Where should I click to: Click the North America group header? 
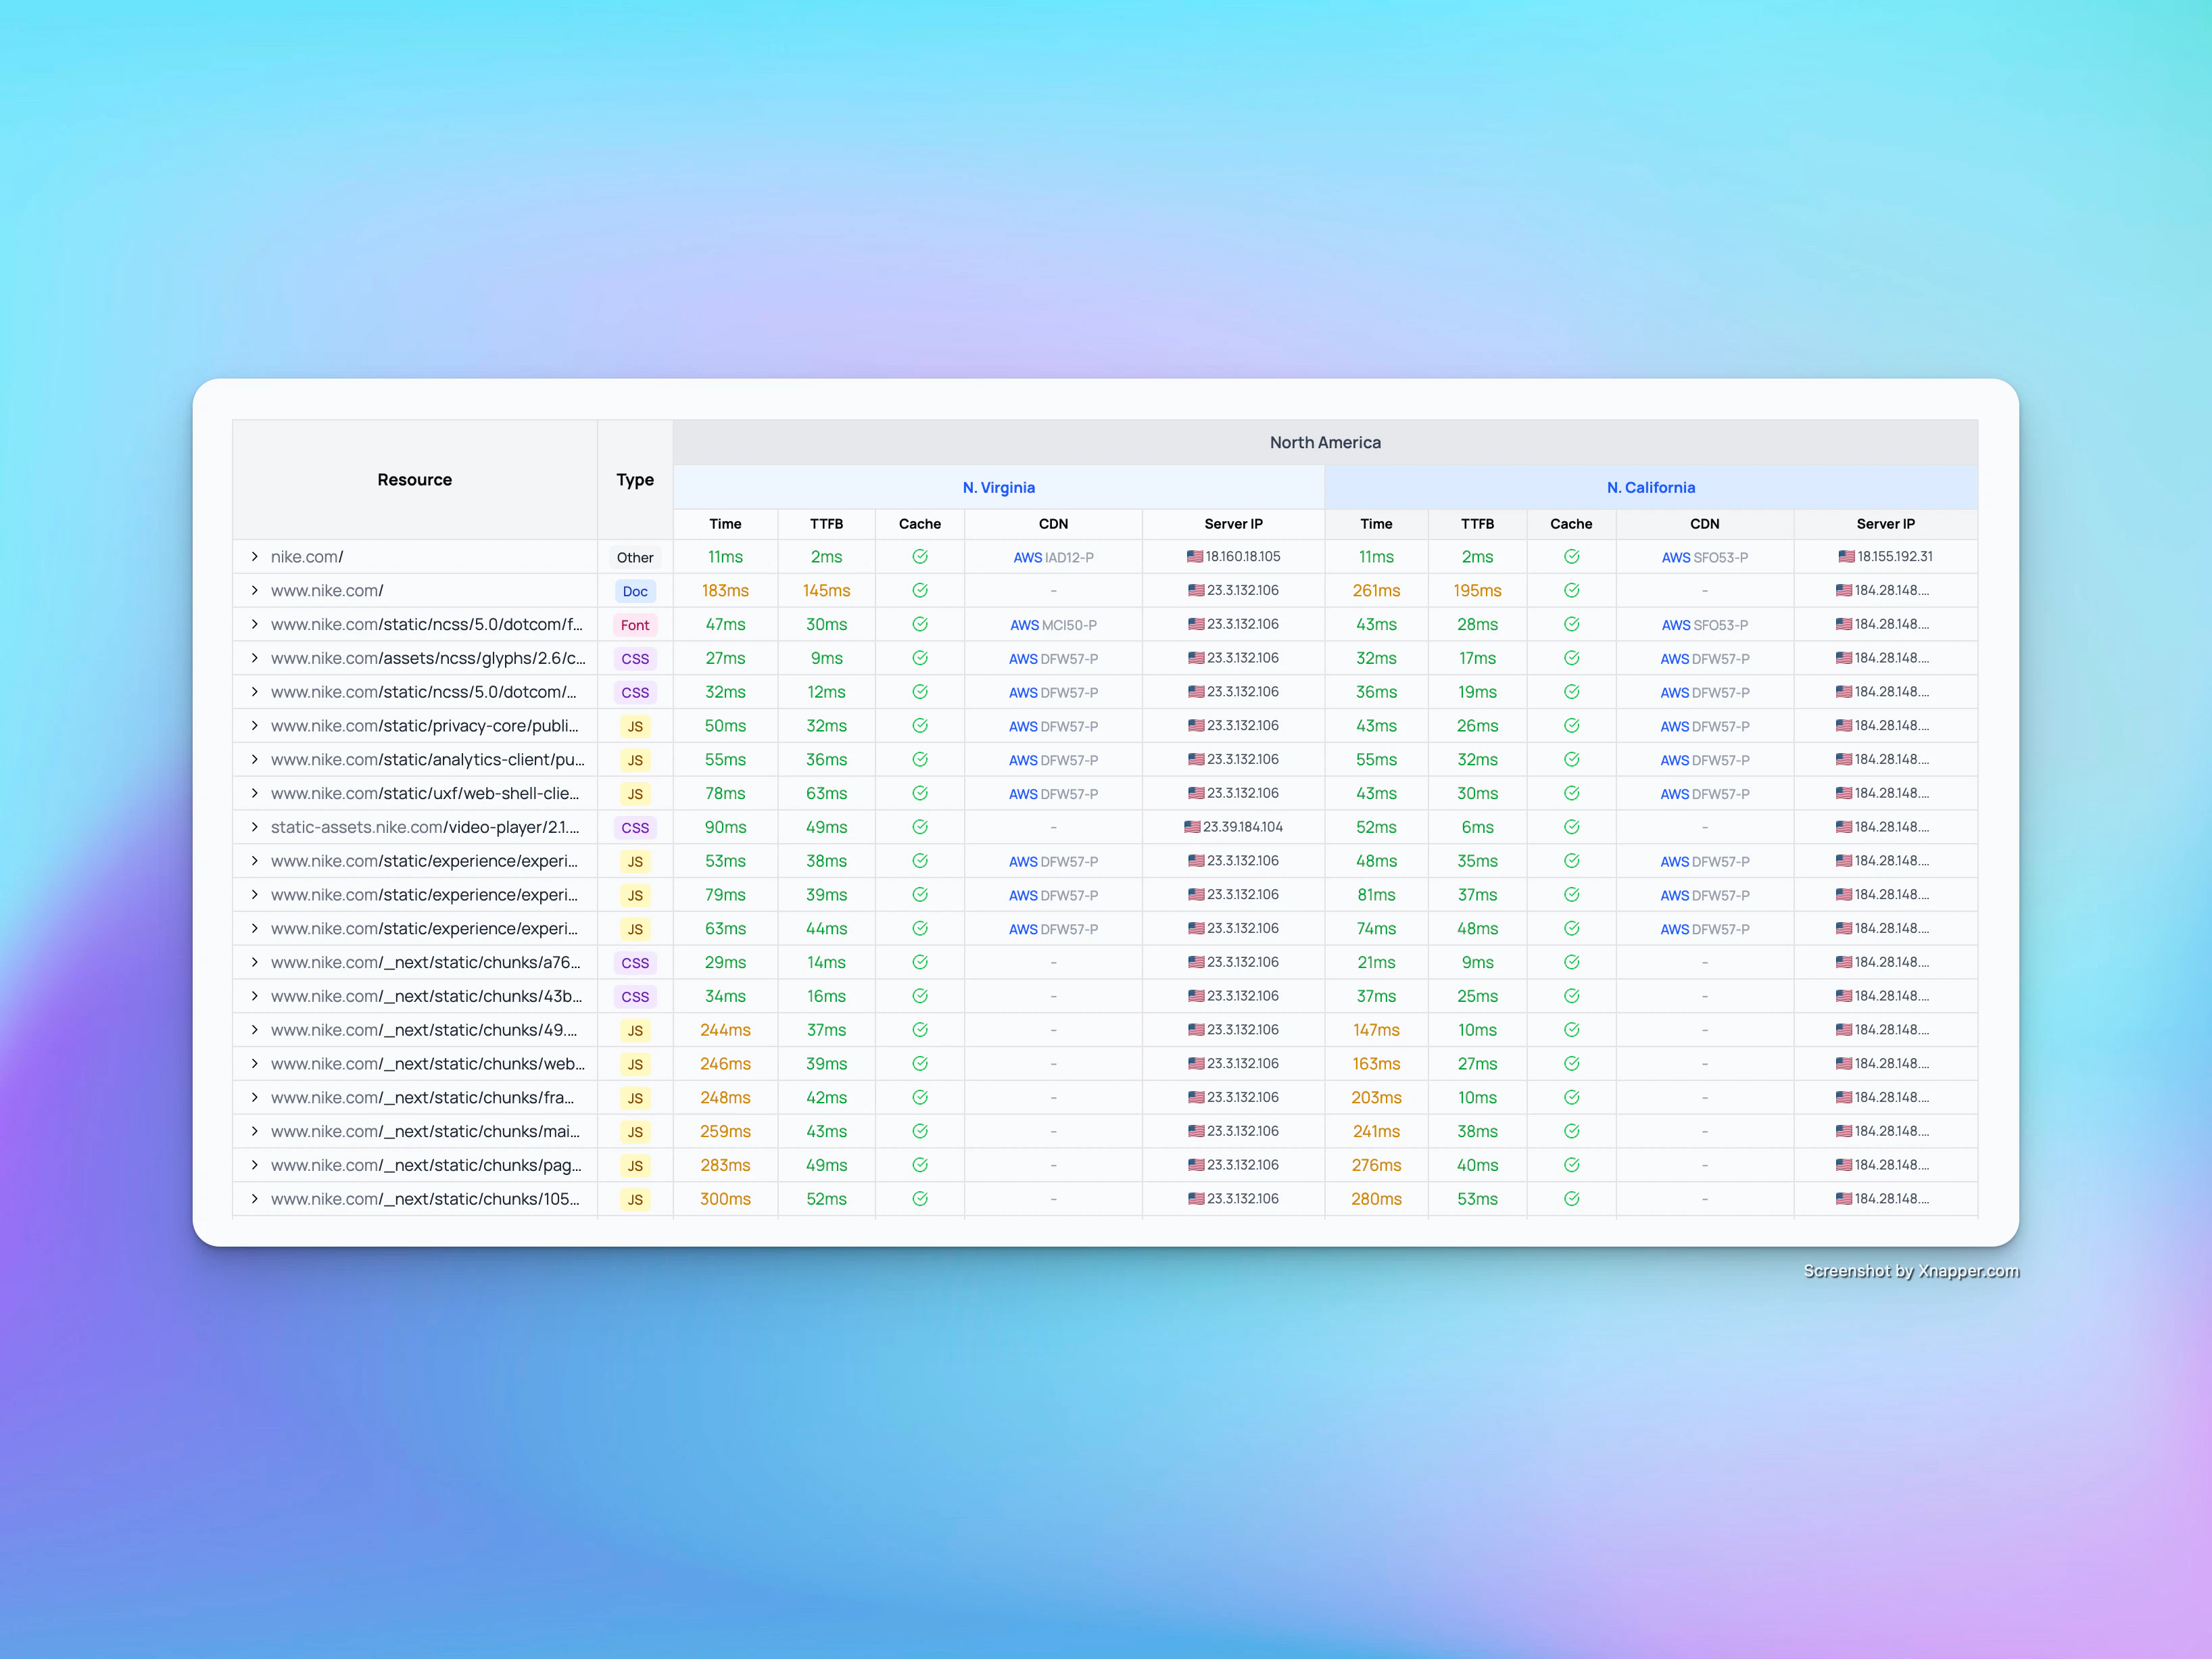tap(1325, 443)
